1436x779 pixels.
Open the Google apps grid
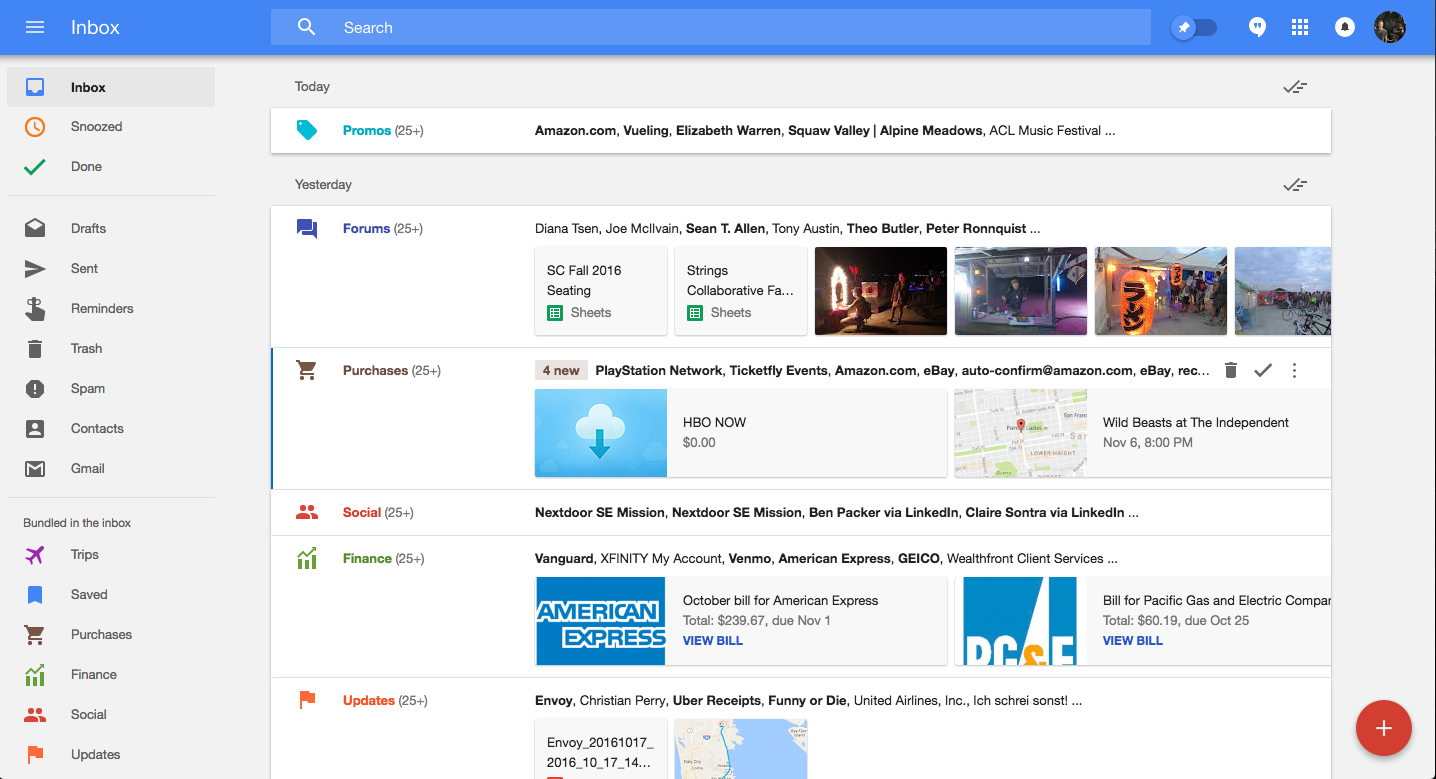tap(1300, 27)
